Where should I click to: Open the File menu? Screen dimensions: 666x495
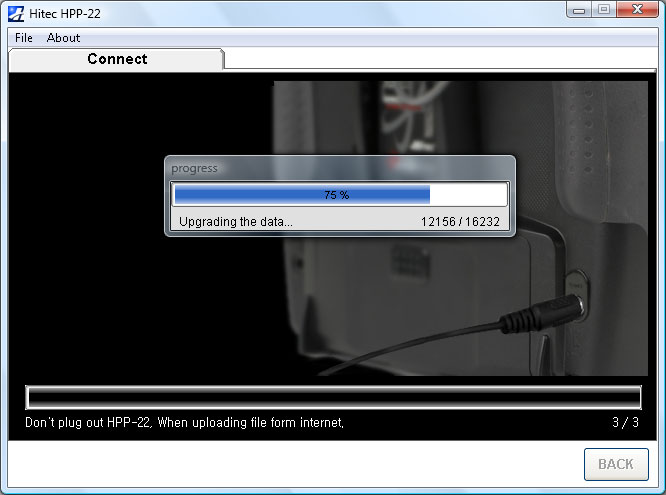point(23,38)
